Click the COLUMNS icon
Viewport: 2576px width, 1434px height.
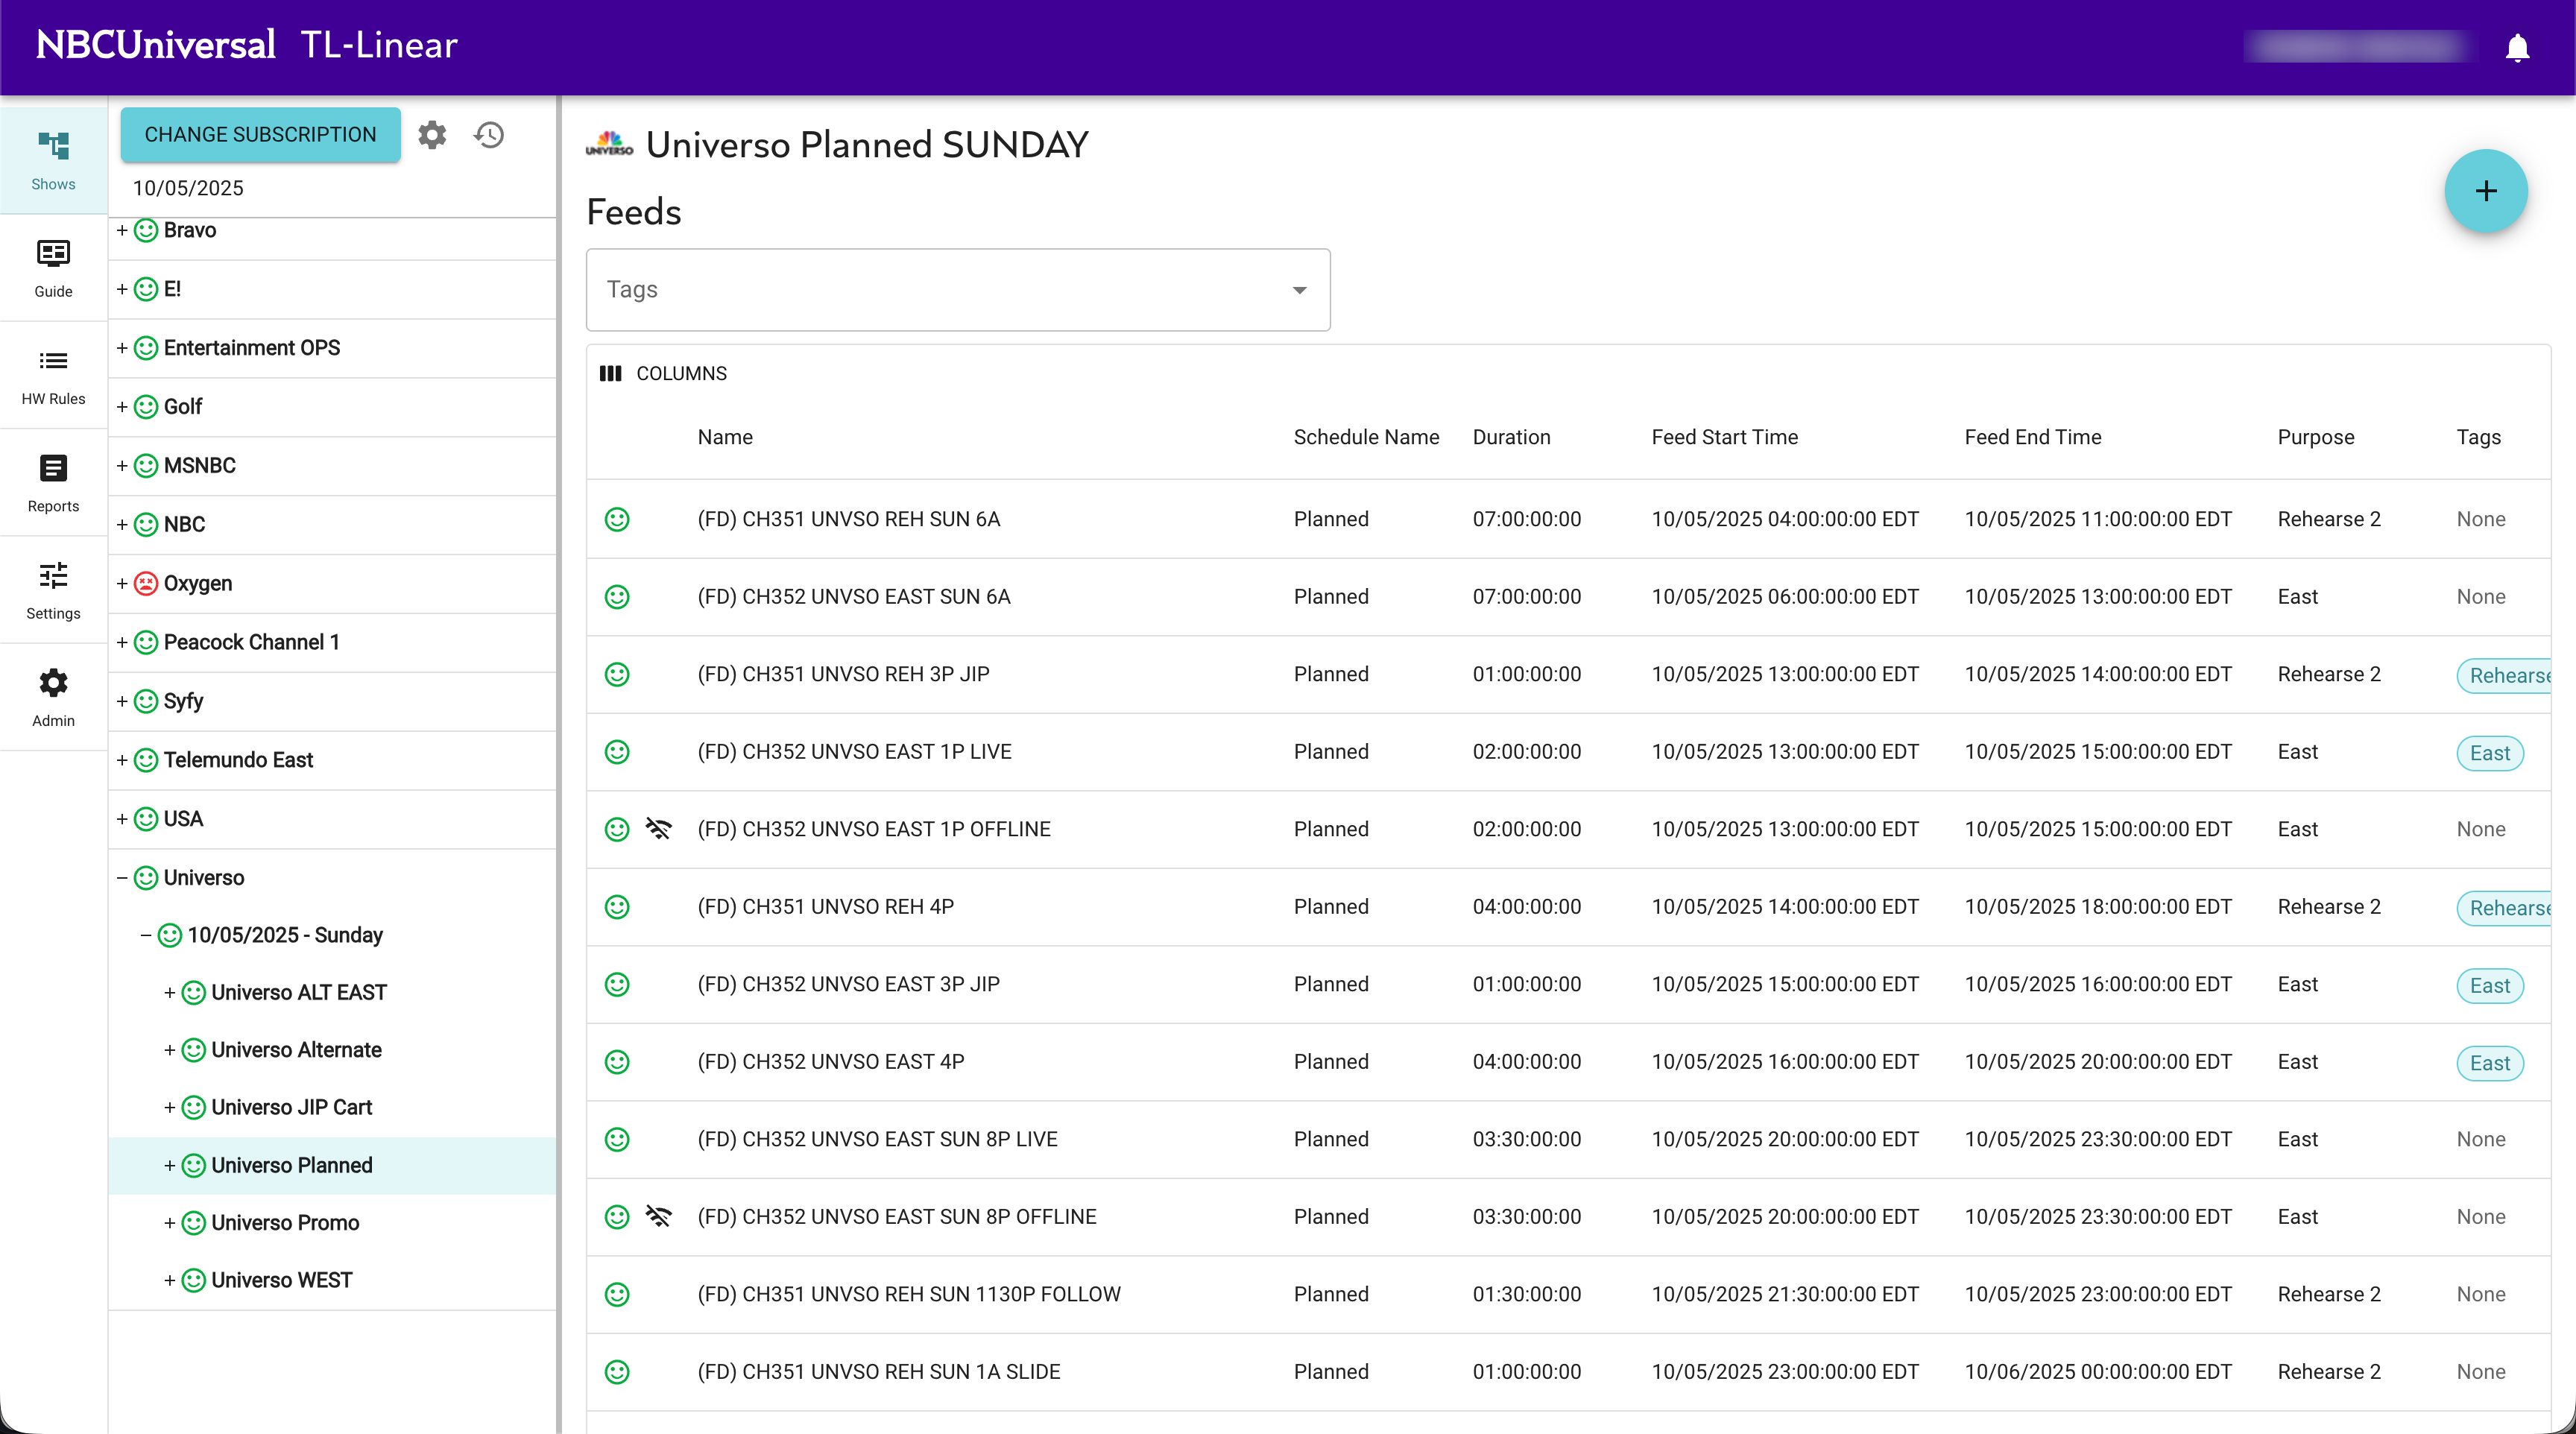click(x=611, y=373)
